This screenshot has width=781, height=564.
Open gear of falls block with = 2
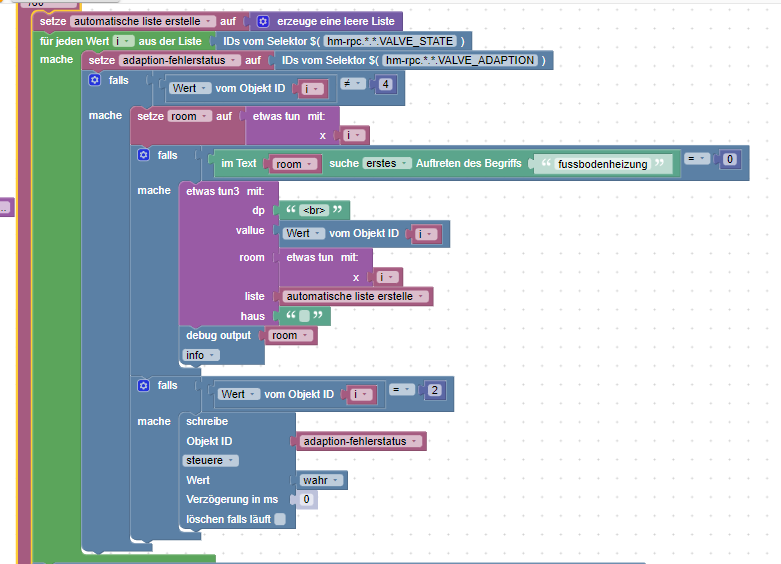point(143,385)
